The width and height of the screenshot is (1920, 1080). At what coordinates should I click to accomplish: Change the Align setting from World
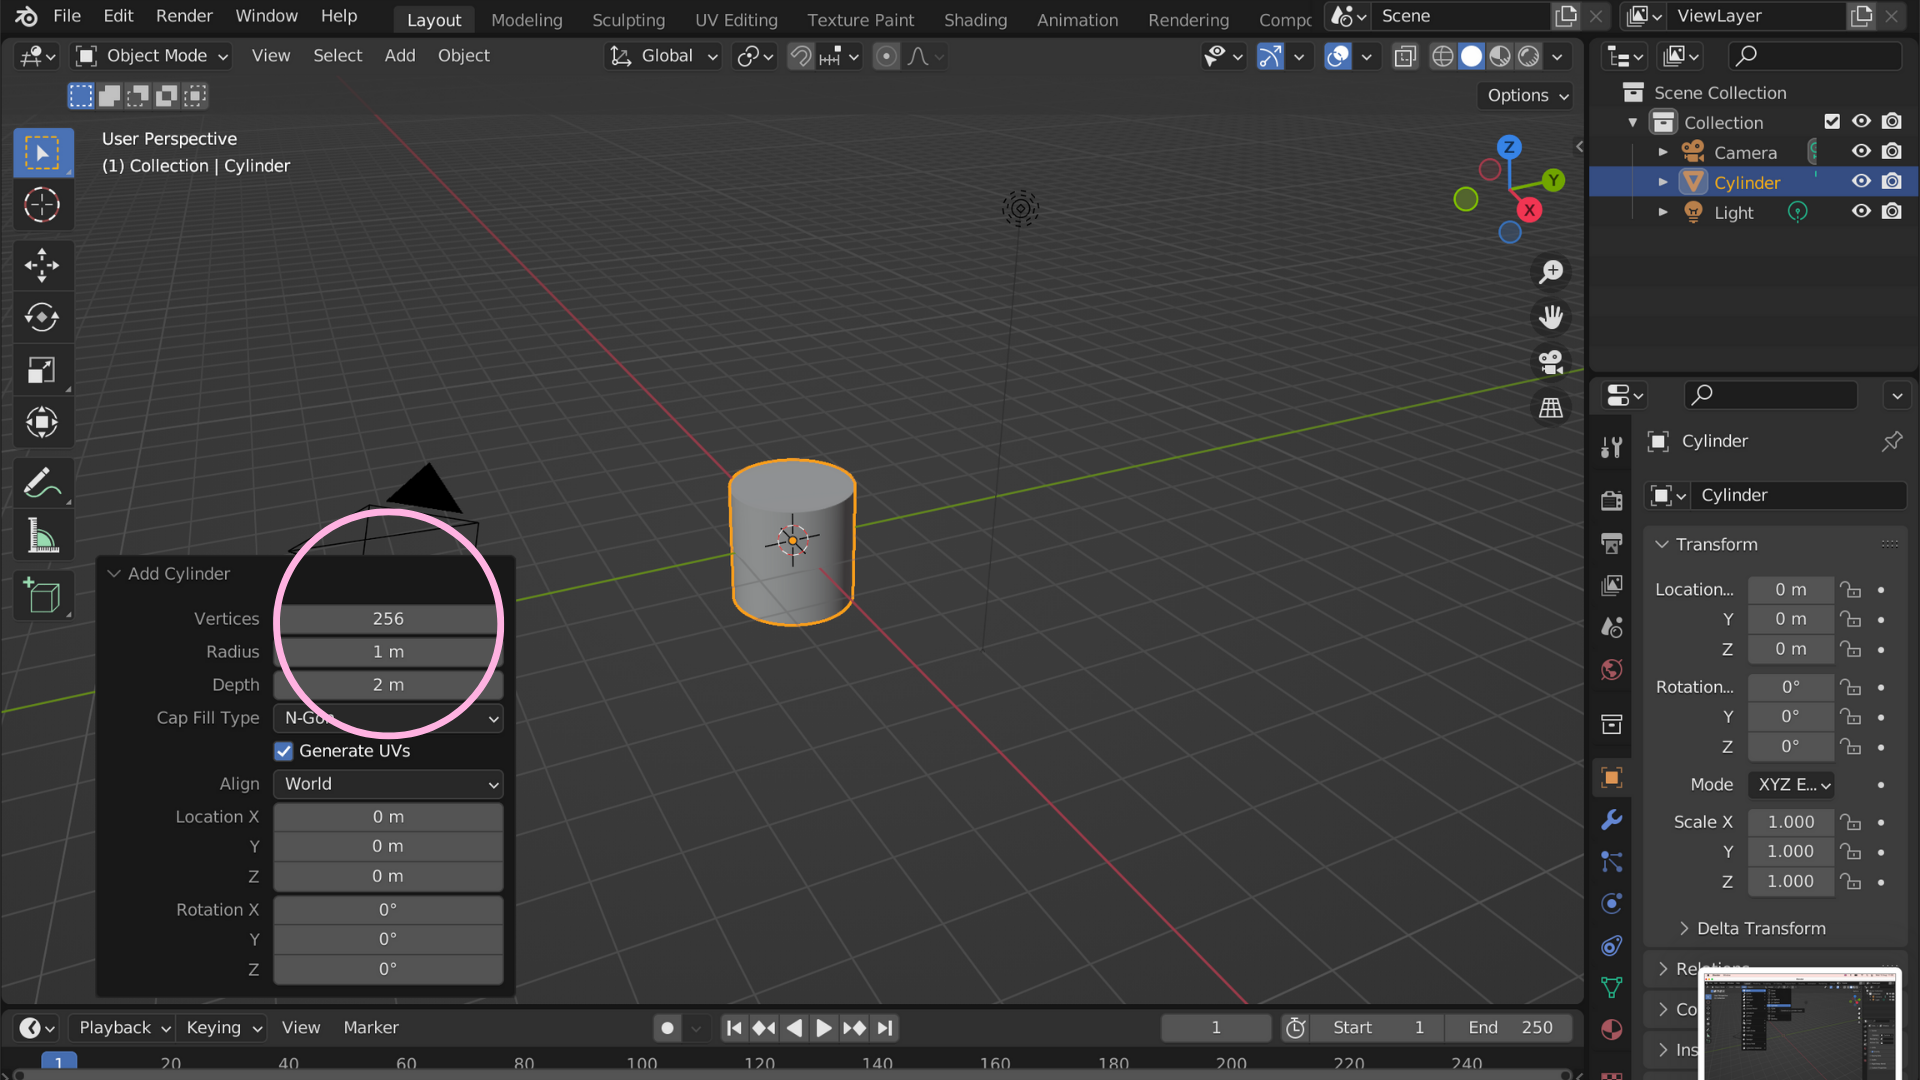pos(388,784)
